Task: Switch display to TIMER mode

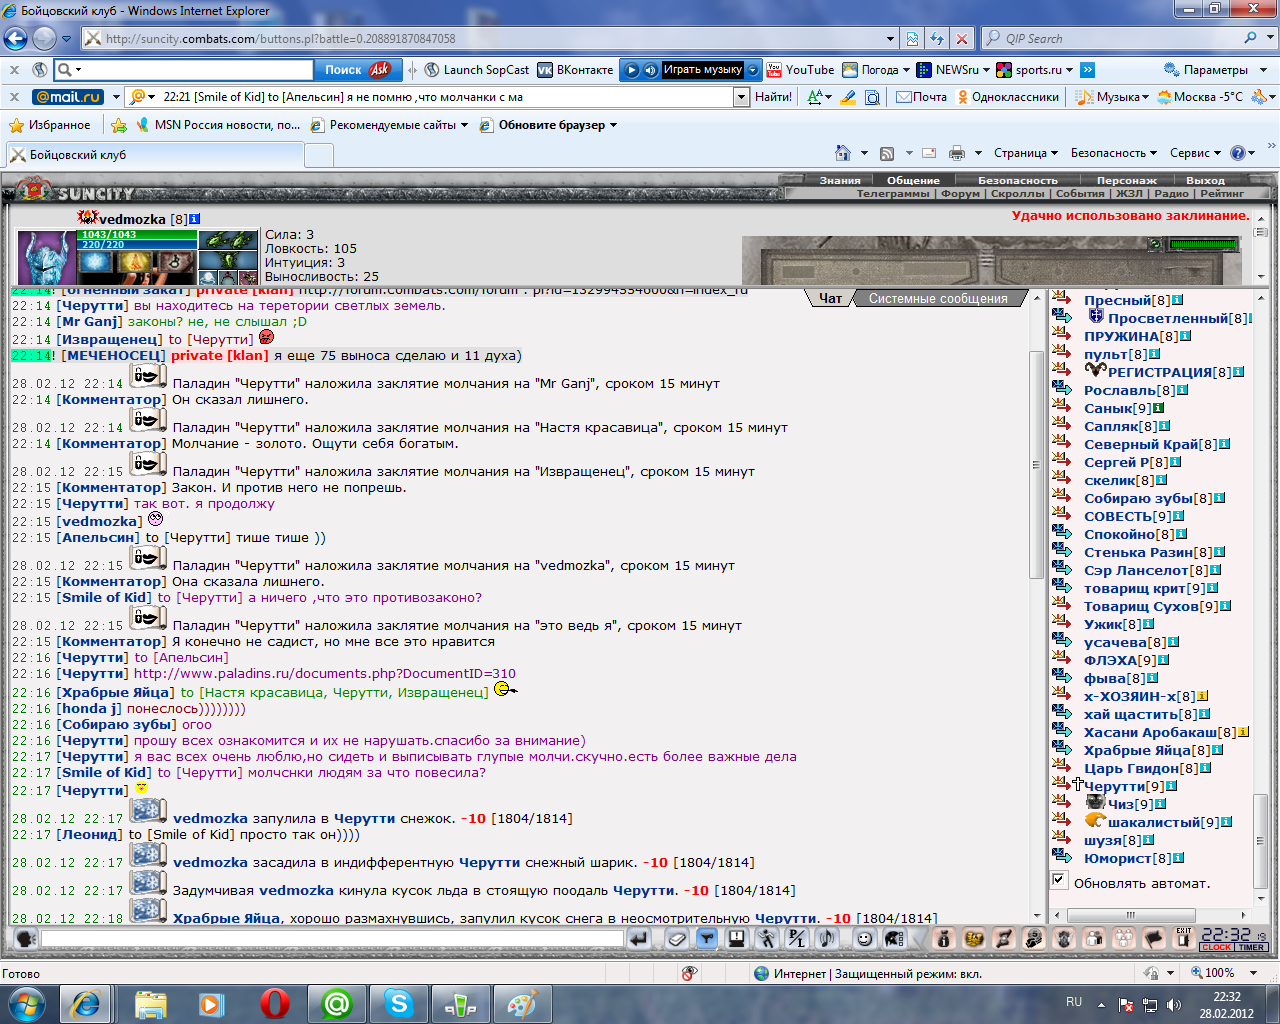Action: click(x=1251, y=947)
